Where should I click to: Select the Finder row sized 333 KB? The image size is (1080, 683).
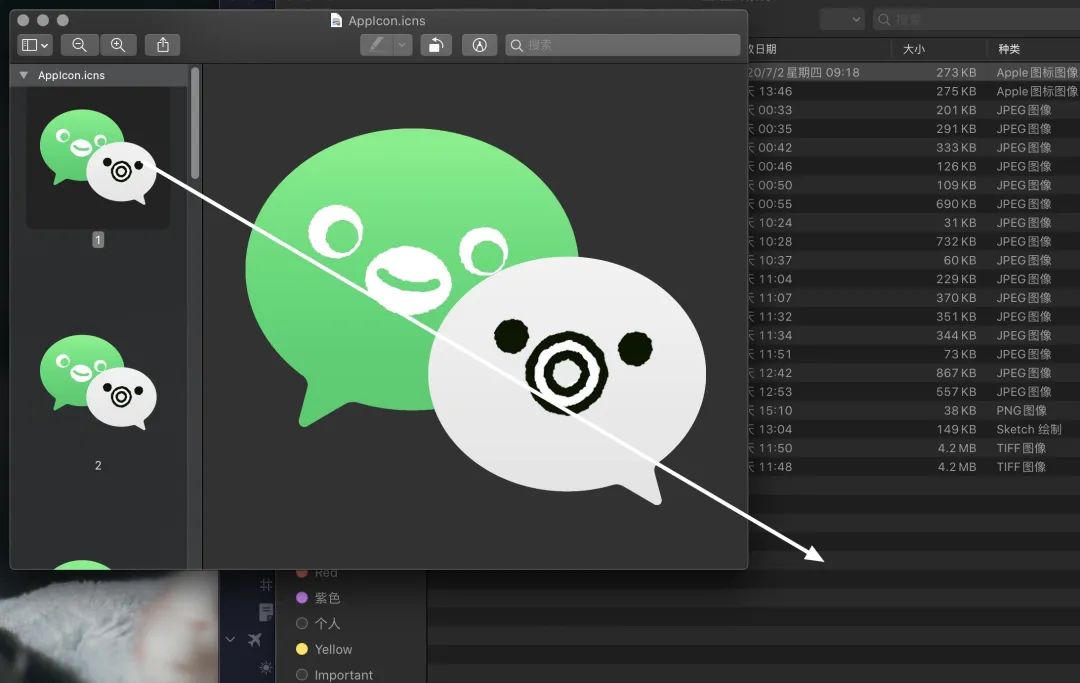tap(914, 147)
